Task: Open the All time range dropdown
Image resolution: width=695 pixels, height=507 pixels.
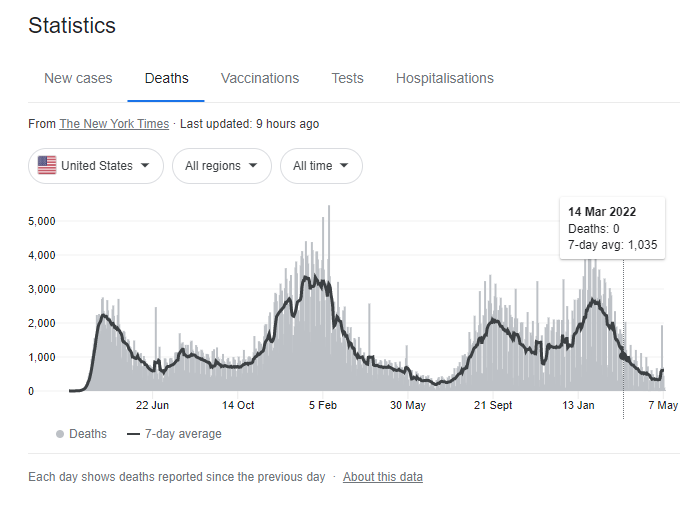Action: (321, 166)
